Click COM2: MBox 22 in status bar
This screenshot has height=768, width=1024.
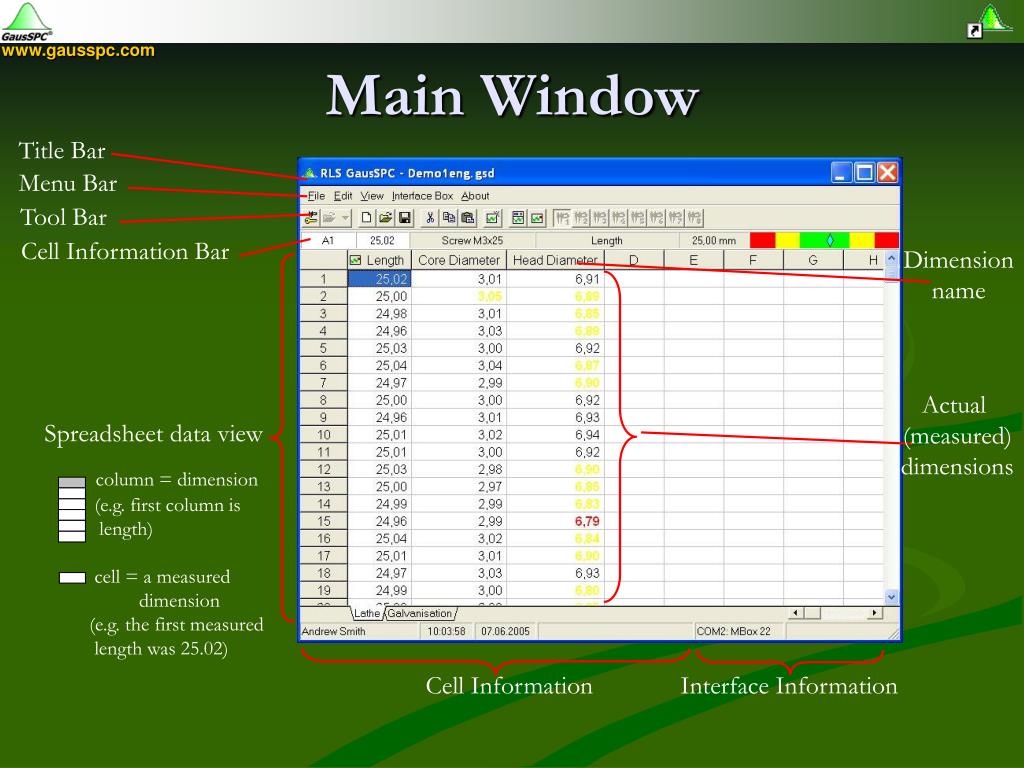tap(733, 632)
